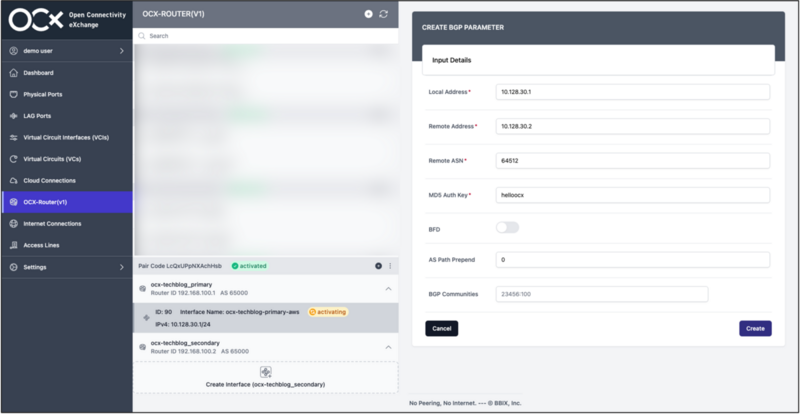Expand the Settings submenu chevron

pos(121,267)
